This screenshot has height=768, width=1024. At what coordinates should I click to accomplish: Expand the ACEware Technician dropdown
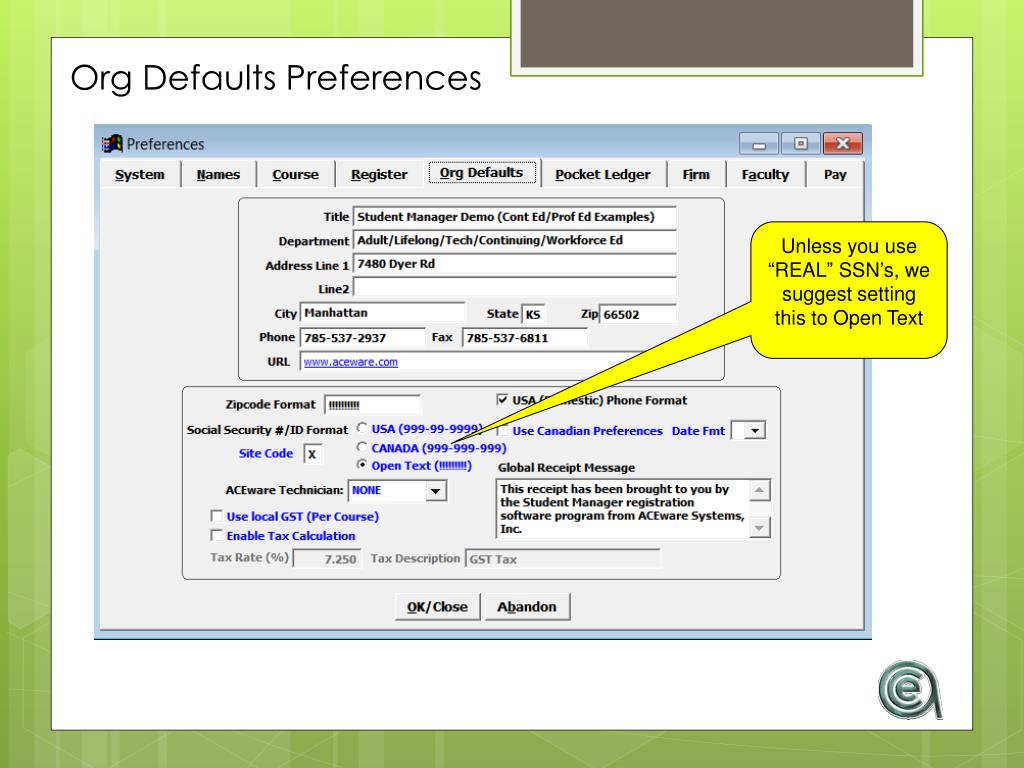(436, 491)
